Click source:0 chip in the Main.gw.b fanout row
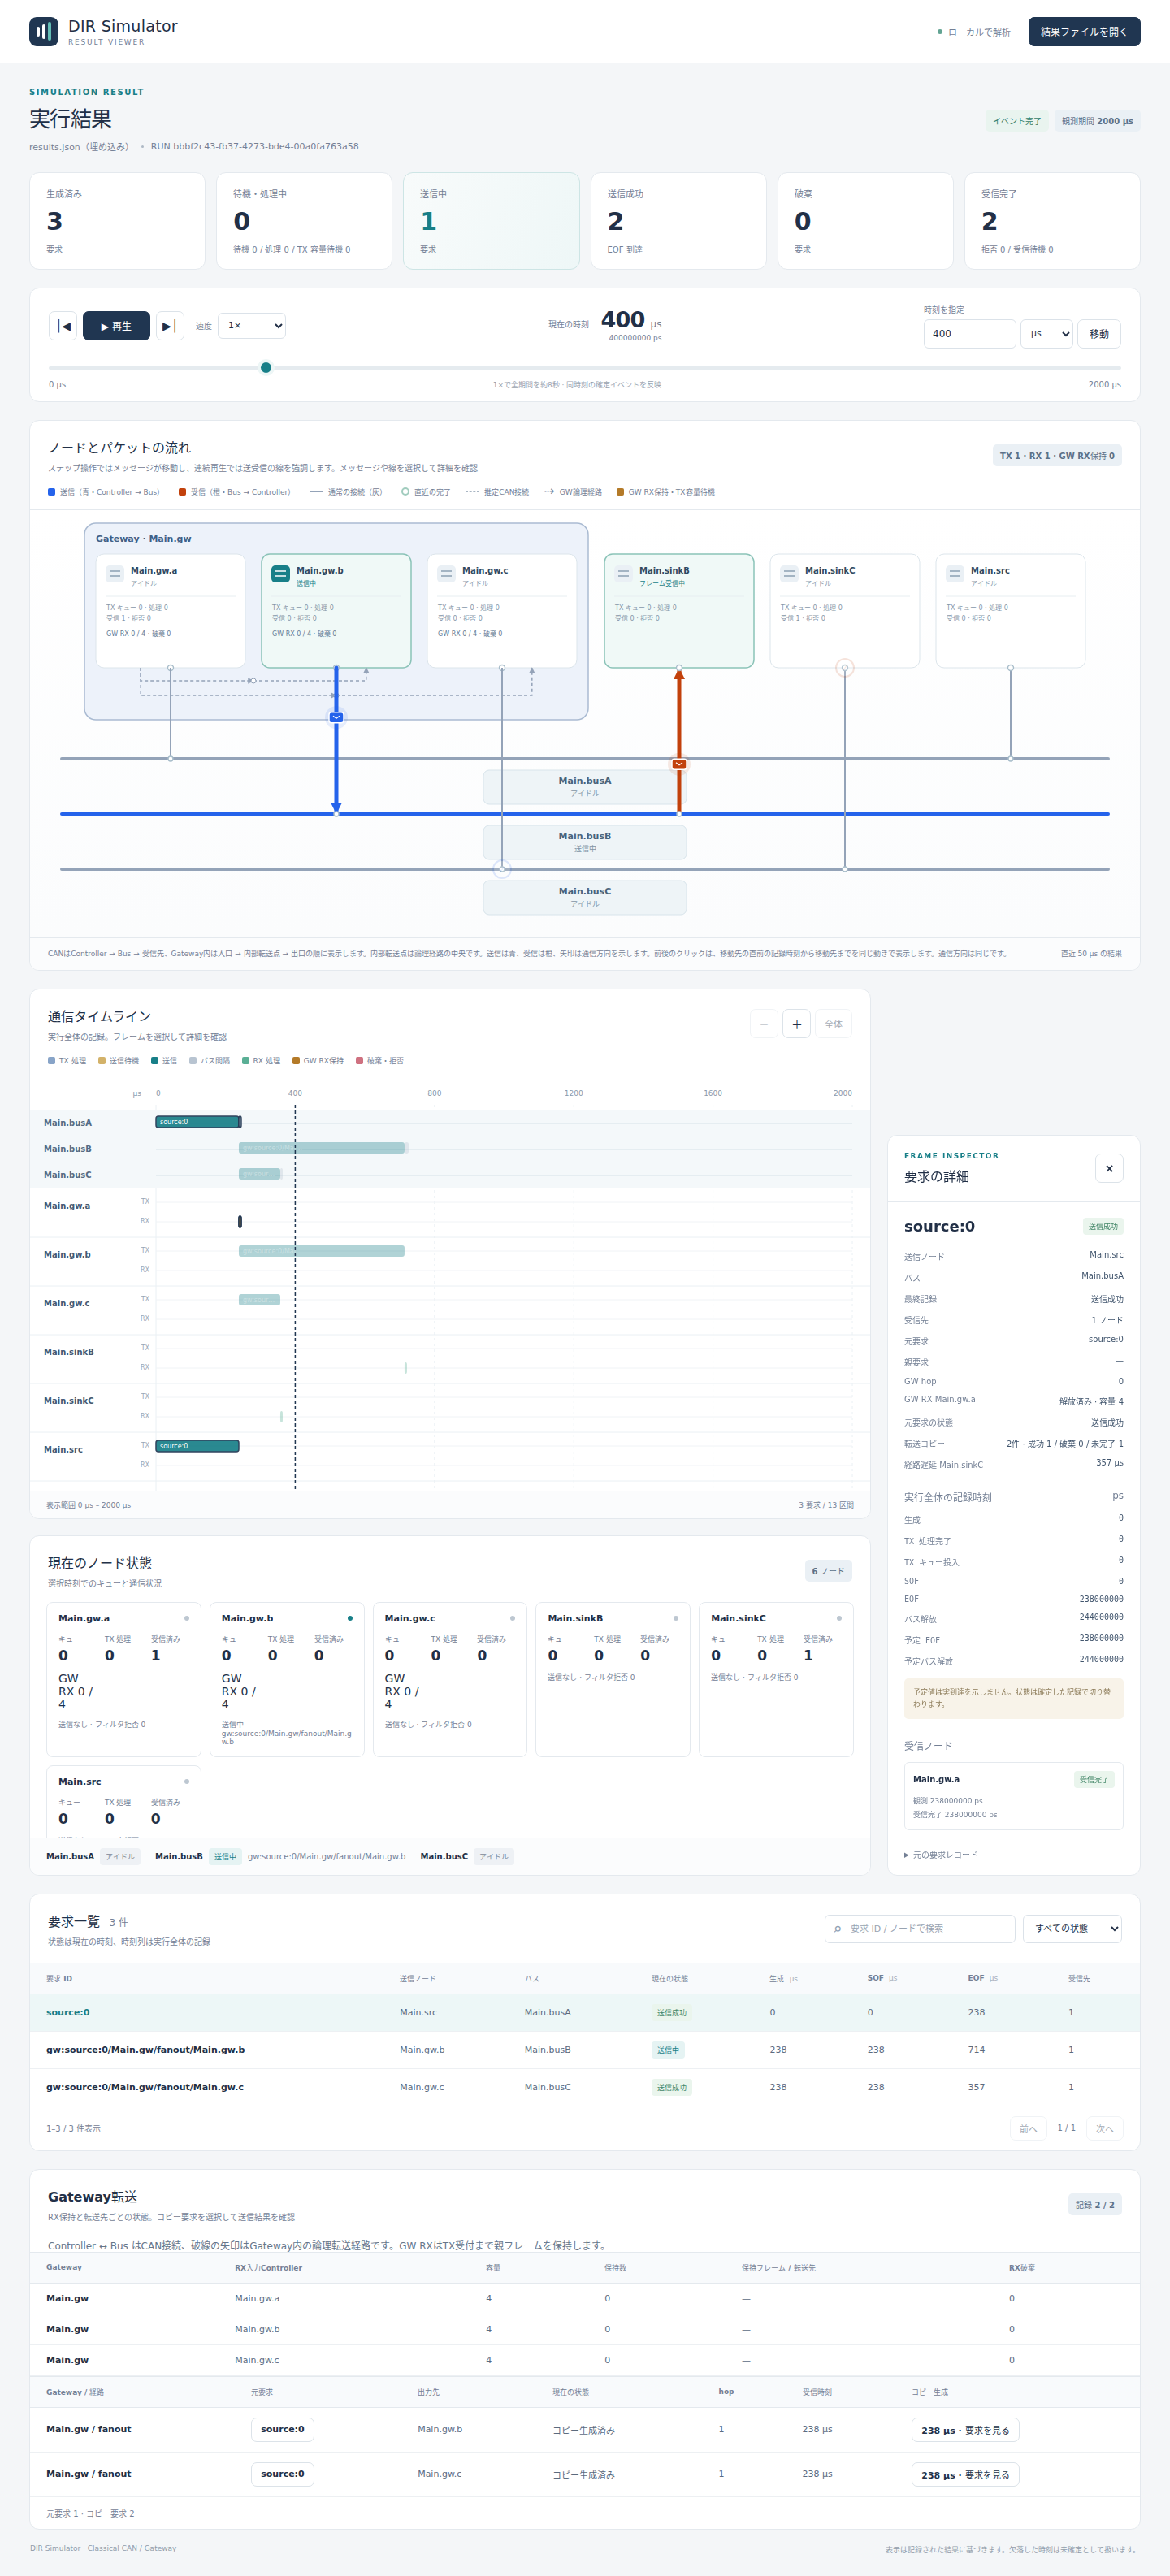Screen dimensions: 1170x2576 point(283,2429)
